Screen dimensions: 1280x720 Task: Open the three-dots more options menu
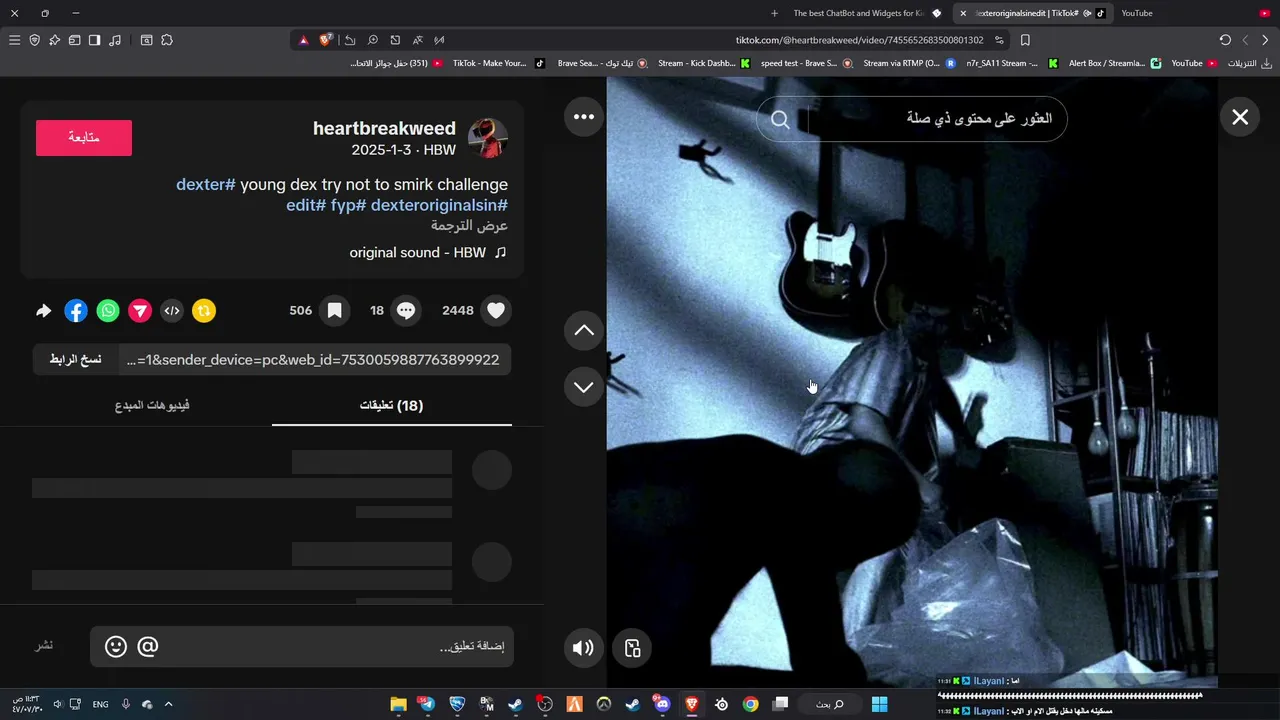tap(584, 117)
